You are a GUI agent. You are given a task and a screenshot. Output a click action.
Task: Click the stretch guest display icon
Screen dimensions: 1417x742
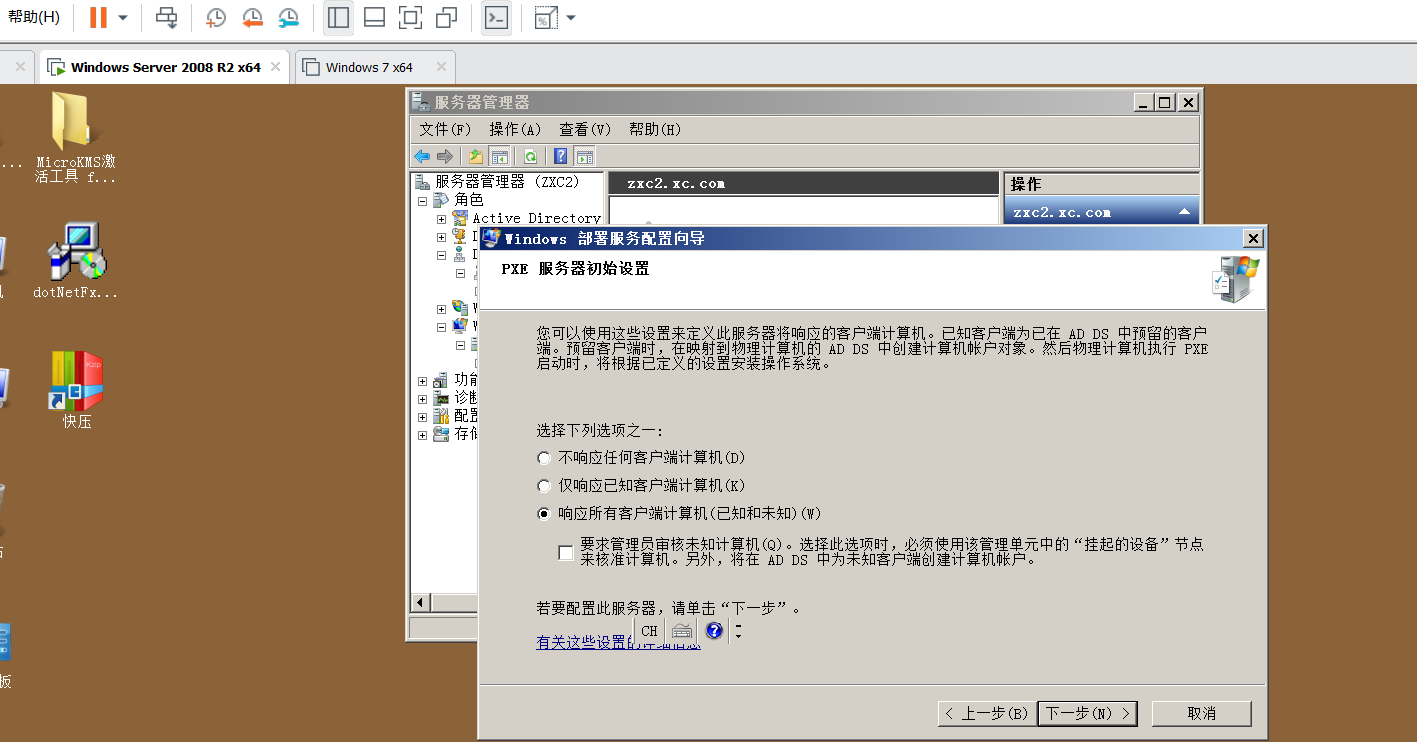(x=545, y=18)
